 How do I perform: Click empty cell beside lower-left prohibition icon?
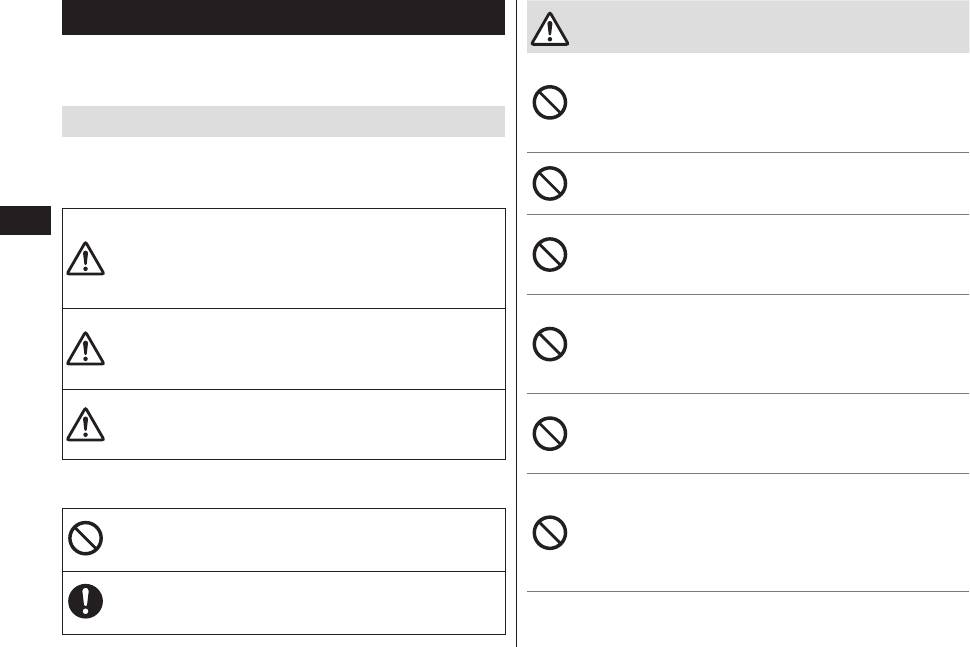[300, 540]
